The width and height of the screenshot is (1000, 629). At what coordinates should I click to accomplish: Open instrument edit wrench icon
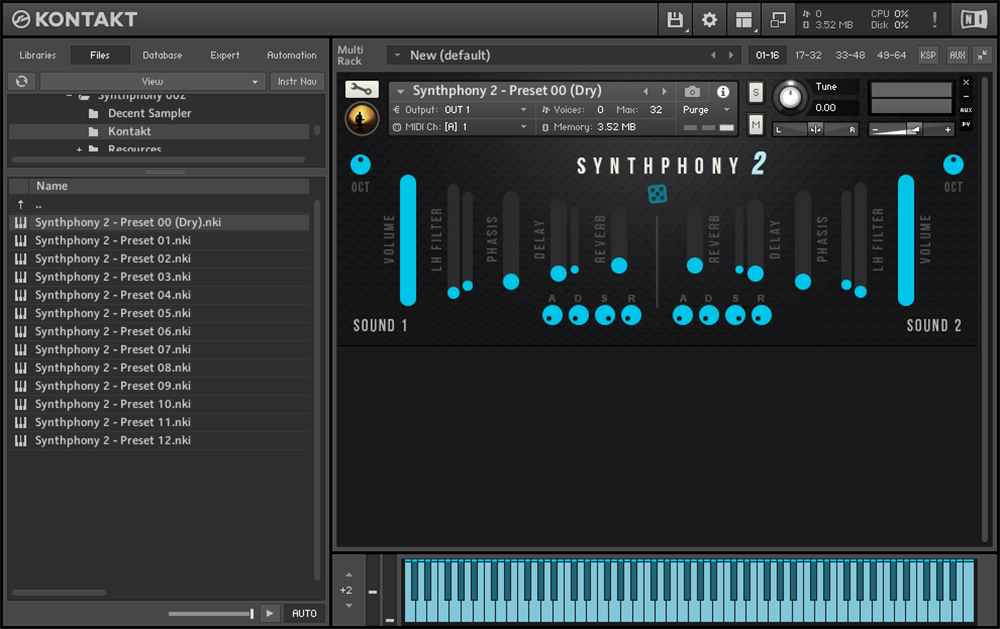click(x=362, y=89)
